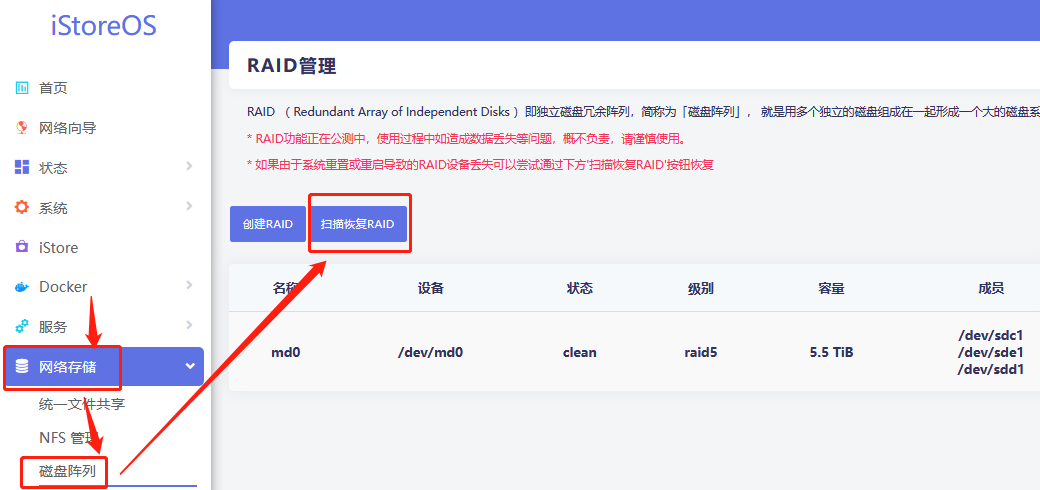Viewport: 1040px width, 490px height.
Task: Click the iStoreOS logo link
Action: [103, 26]
